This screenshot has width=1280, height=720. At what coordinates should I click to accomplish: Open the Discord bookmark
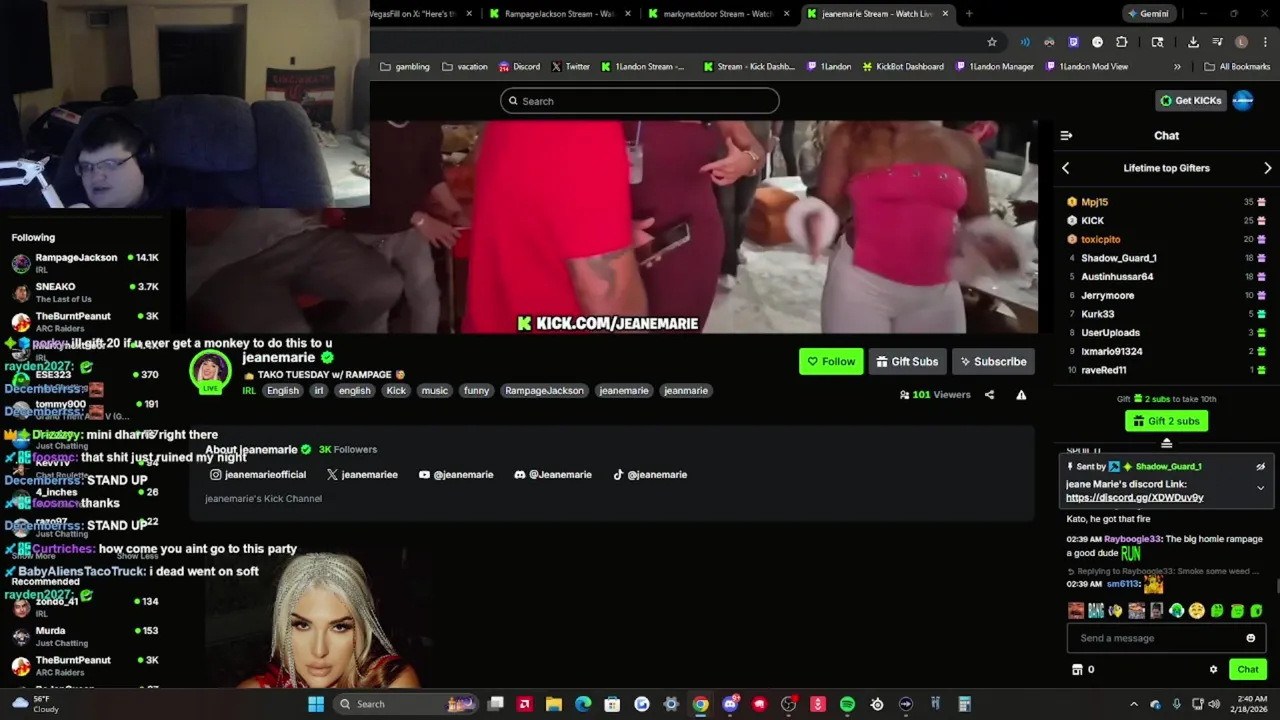tap(519, 67)
